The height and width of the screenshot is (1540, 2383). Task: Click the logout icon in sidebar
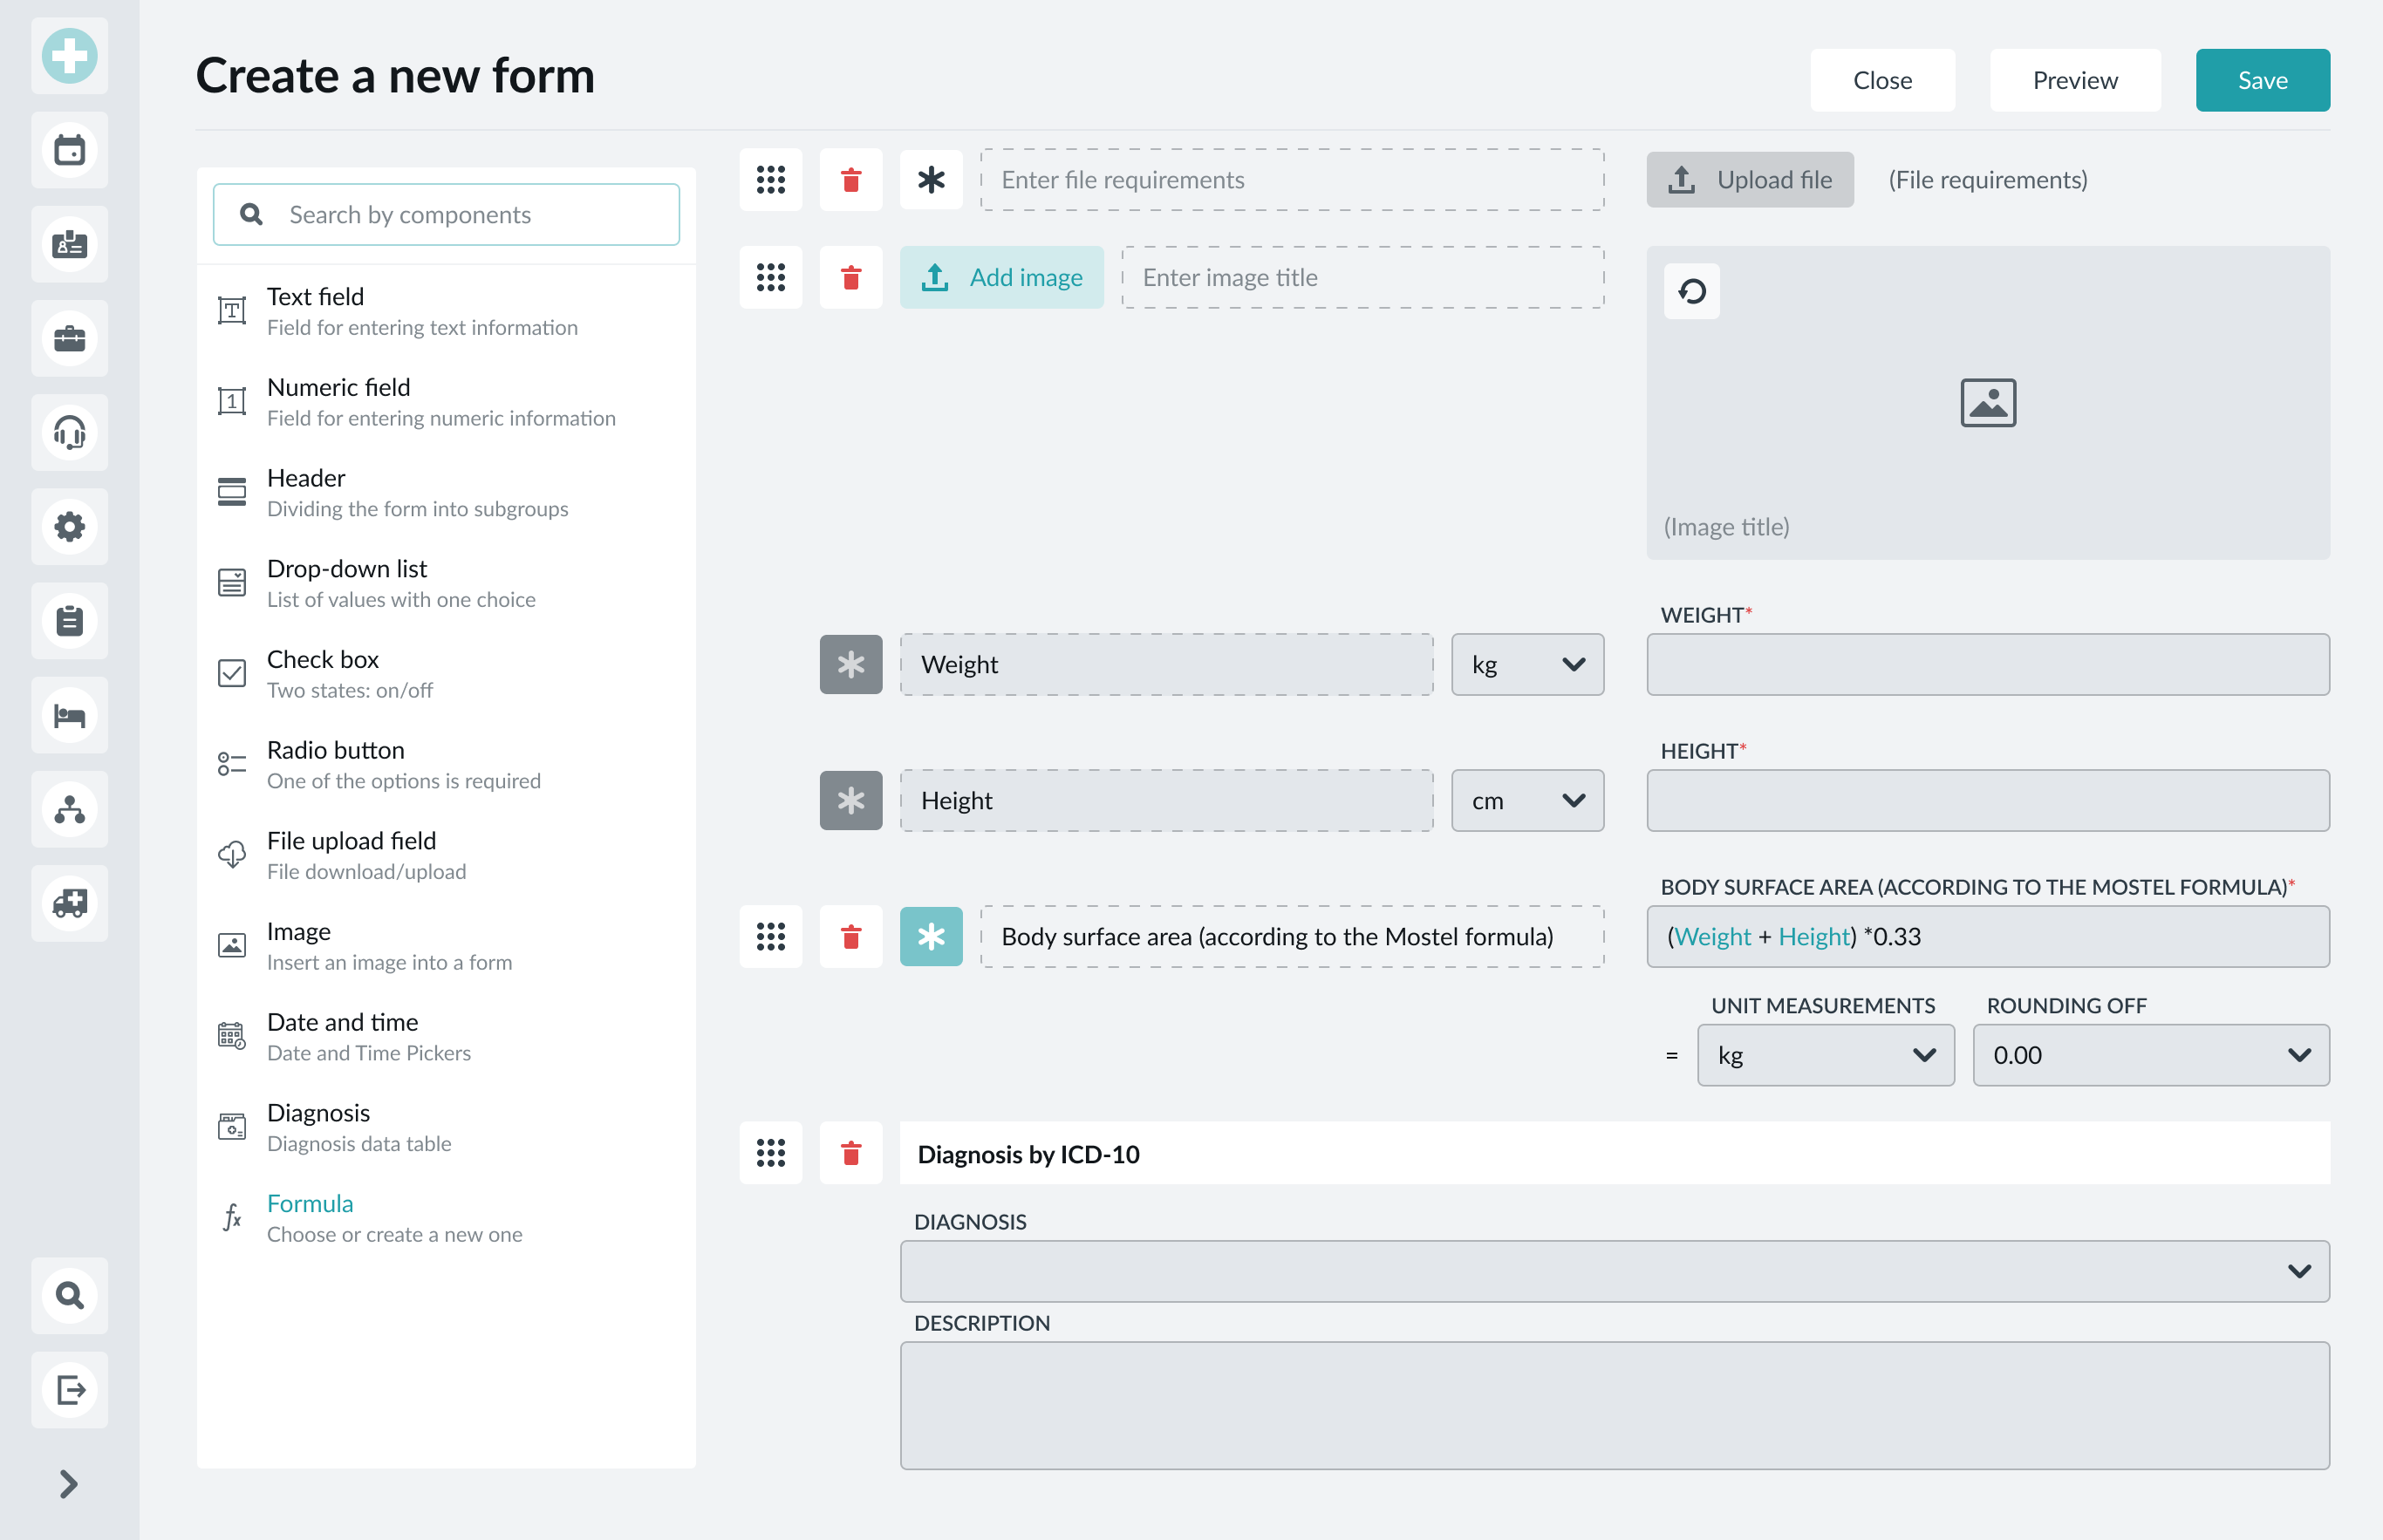click(69, 1389)
